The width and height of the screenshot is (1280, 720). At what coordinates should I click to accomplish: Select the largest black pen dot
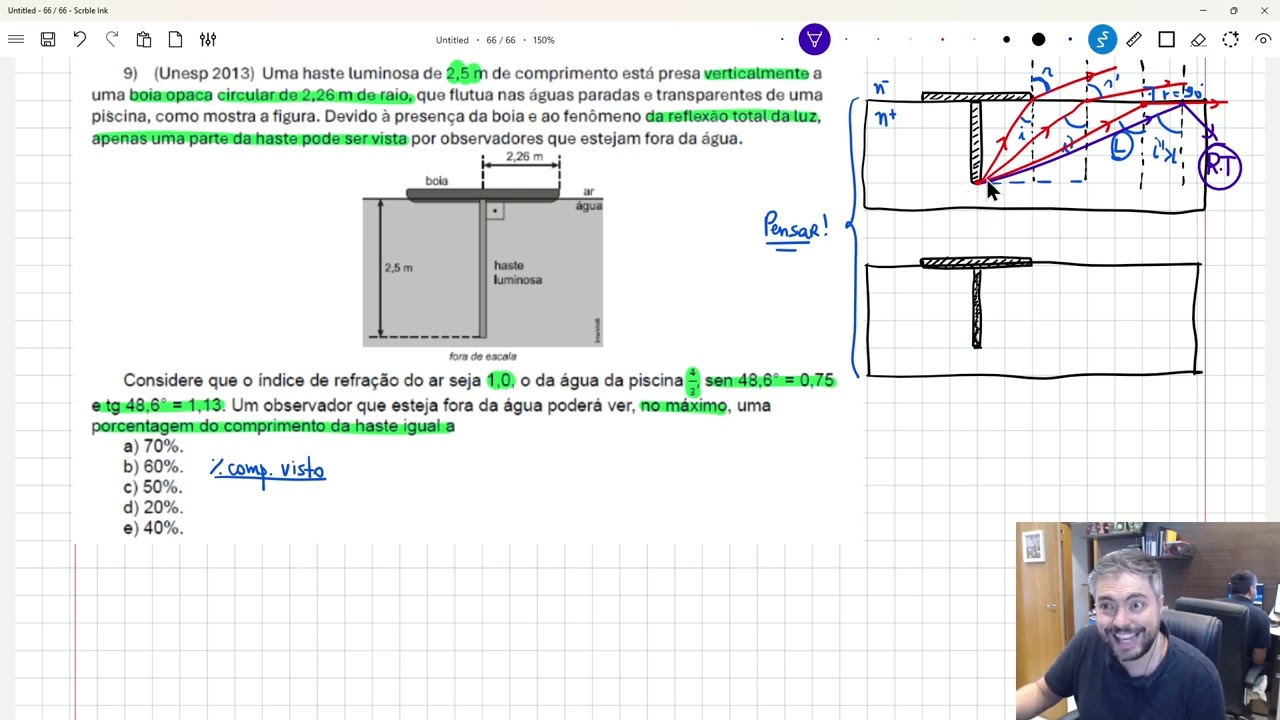pyautogui.click(x=1038, y=40)
